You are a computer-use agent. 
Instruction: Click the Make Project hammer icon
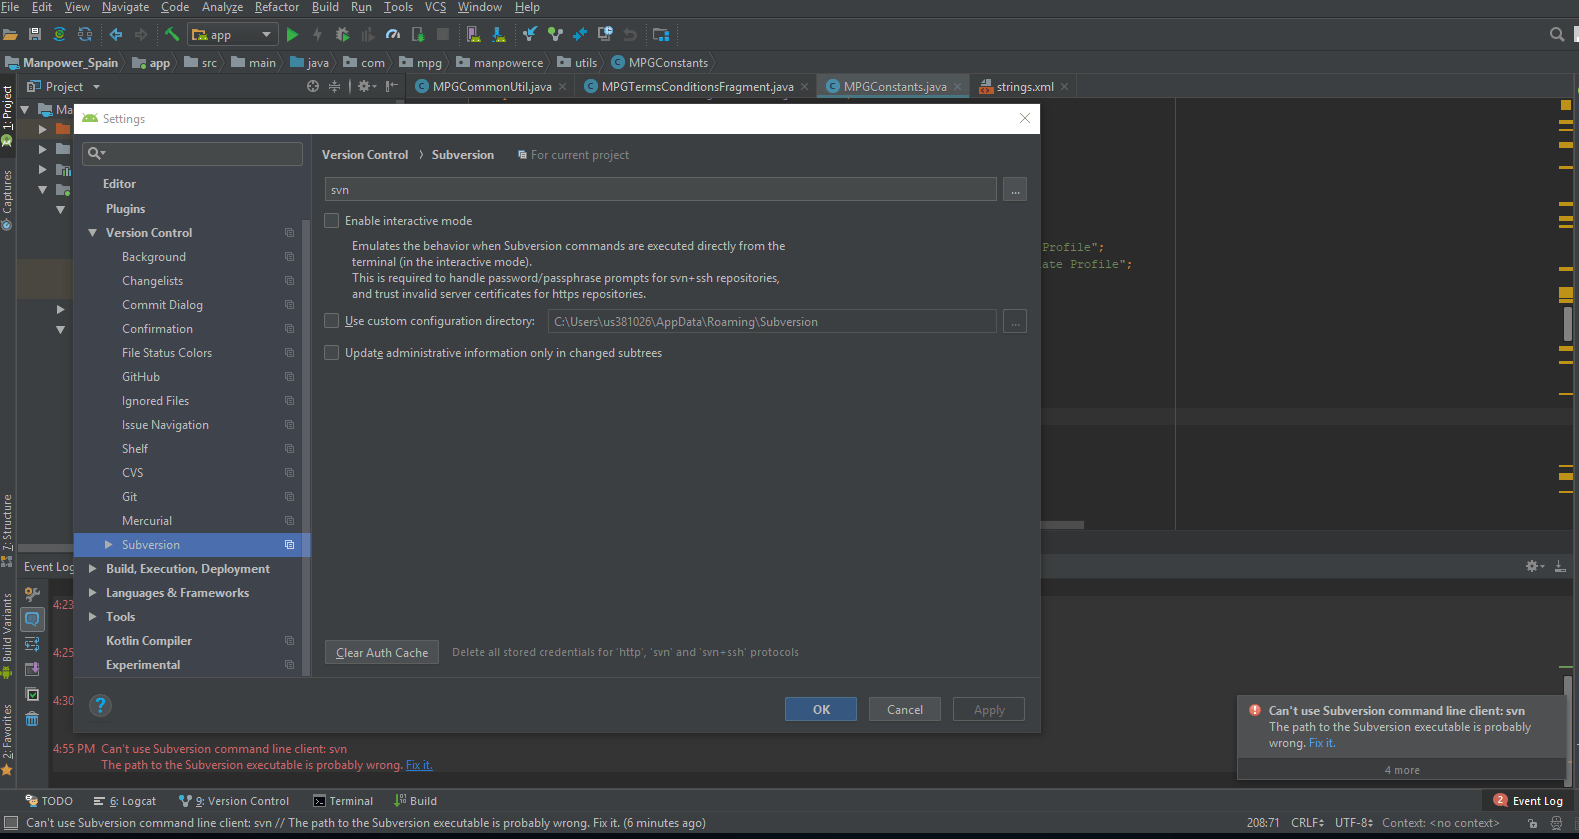click(x=172, y=34)
